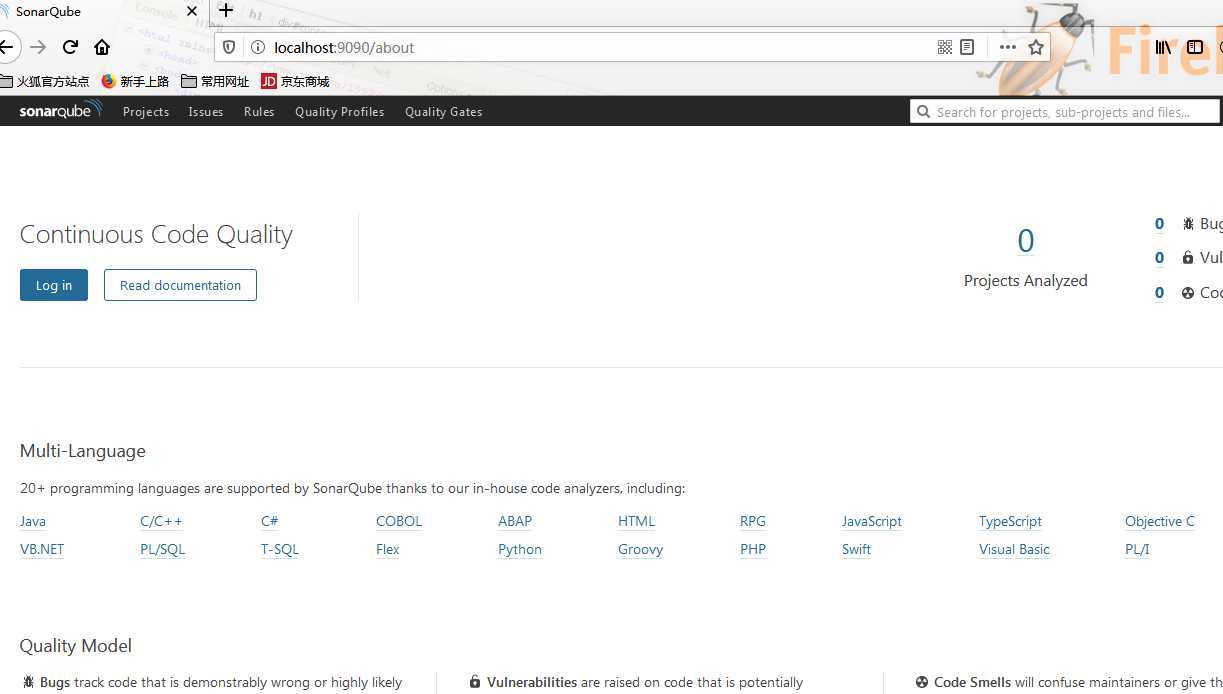The image size is (1223, 694).
Task: Open the VB.NET language link
Action: pyautogui.click(x=42, y=549)
